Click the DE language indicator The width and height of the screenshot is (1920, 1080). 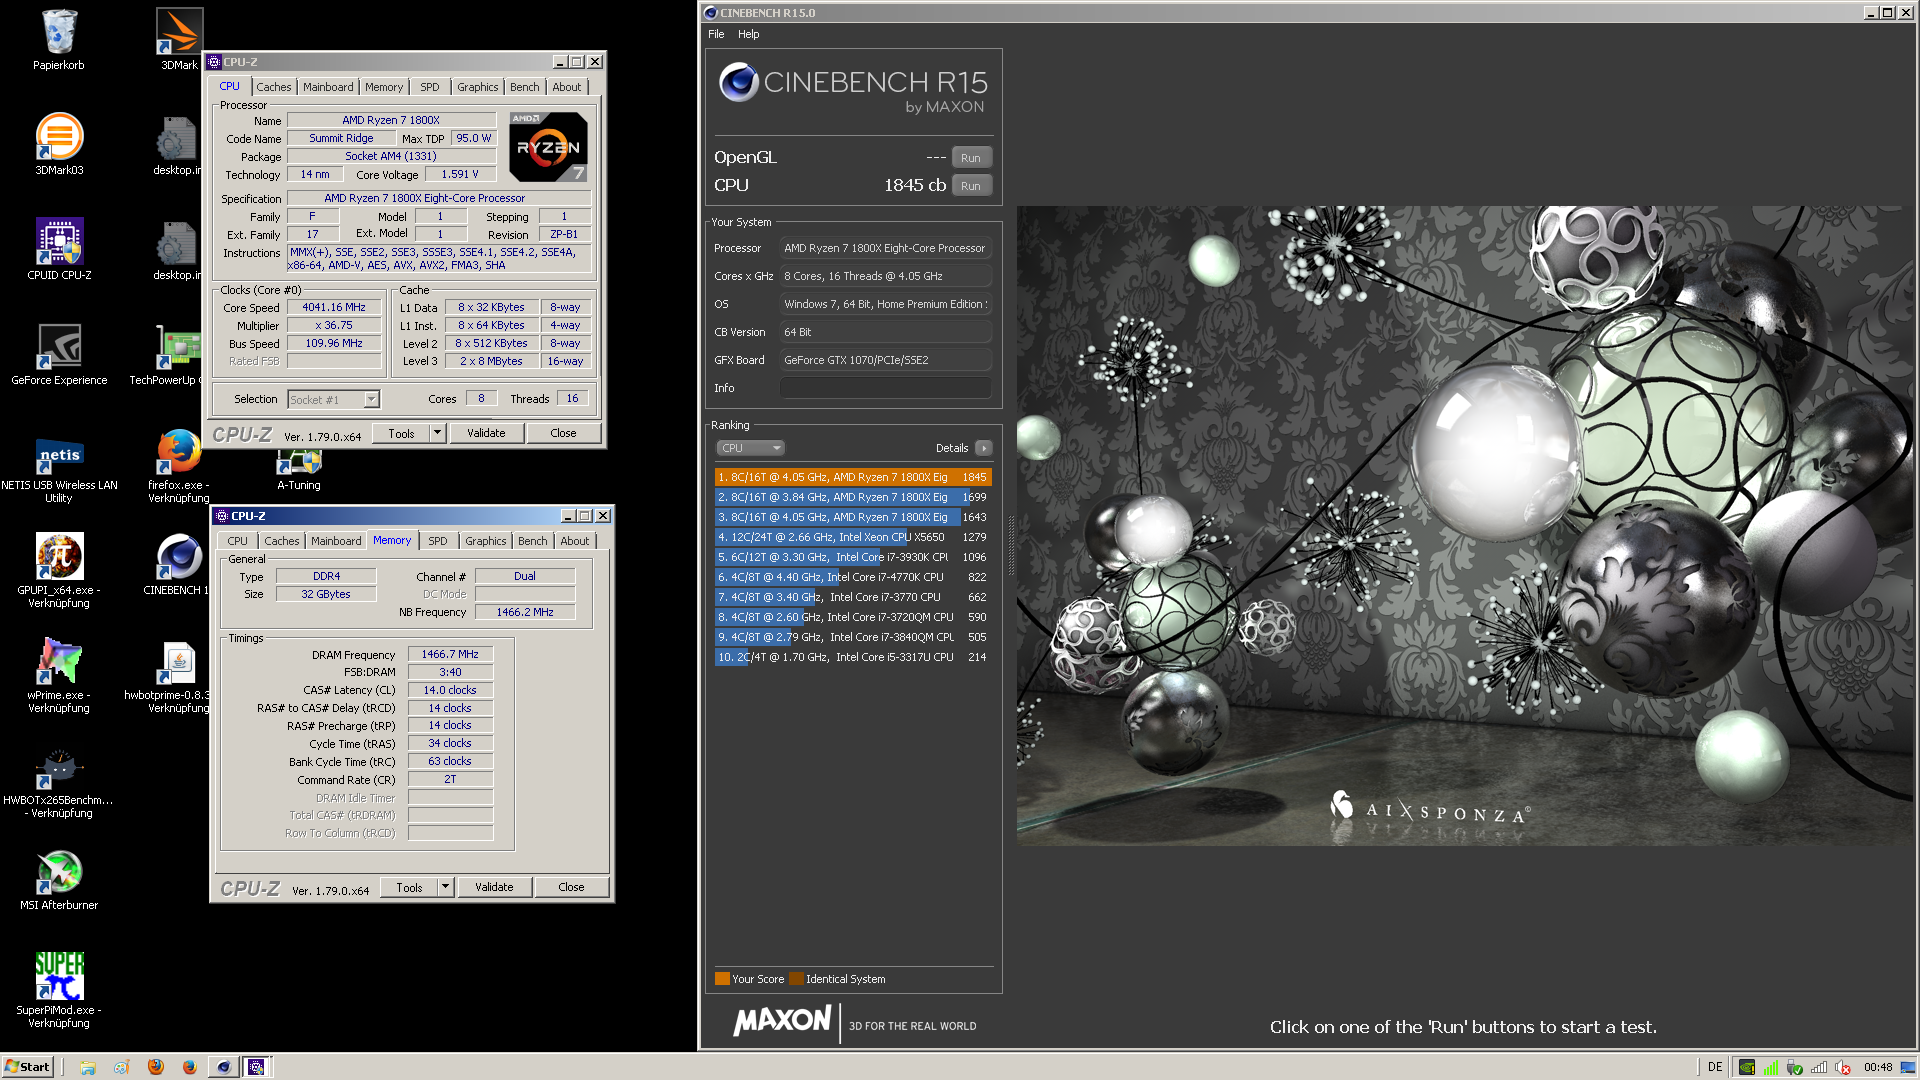[x=1715, y=1067]
